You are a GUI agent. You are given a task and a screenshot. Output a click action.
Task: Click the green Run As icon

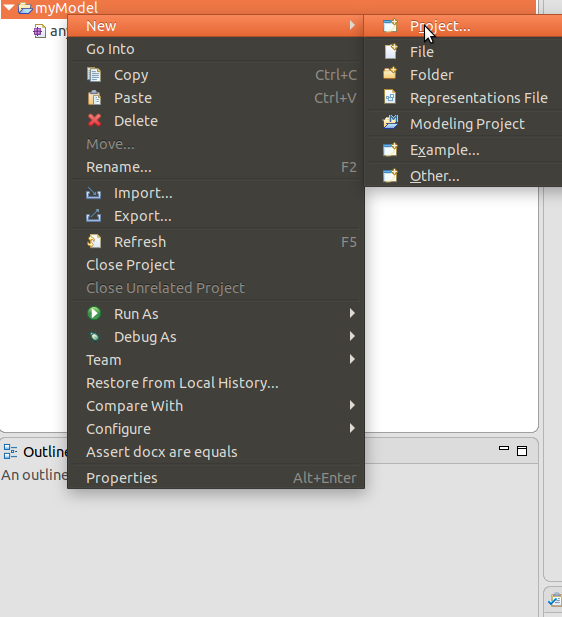point(94,314)
